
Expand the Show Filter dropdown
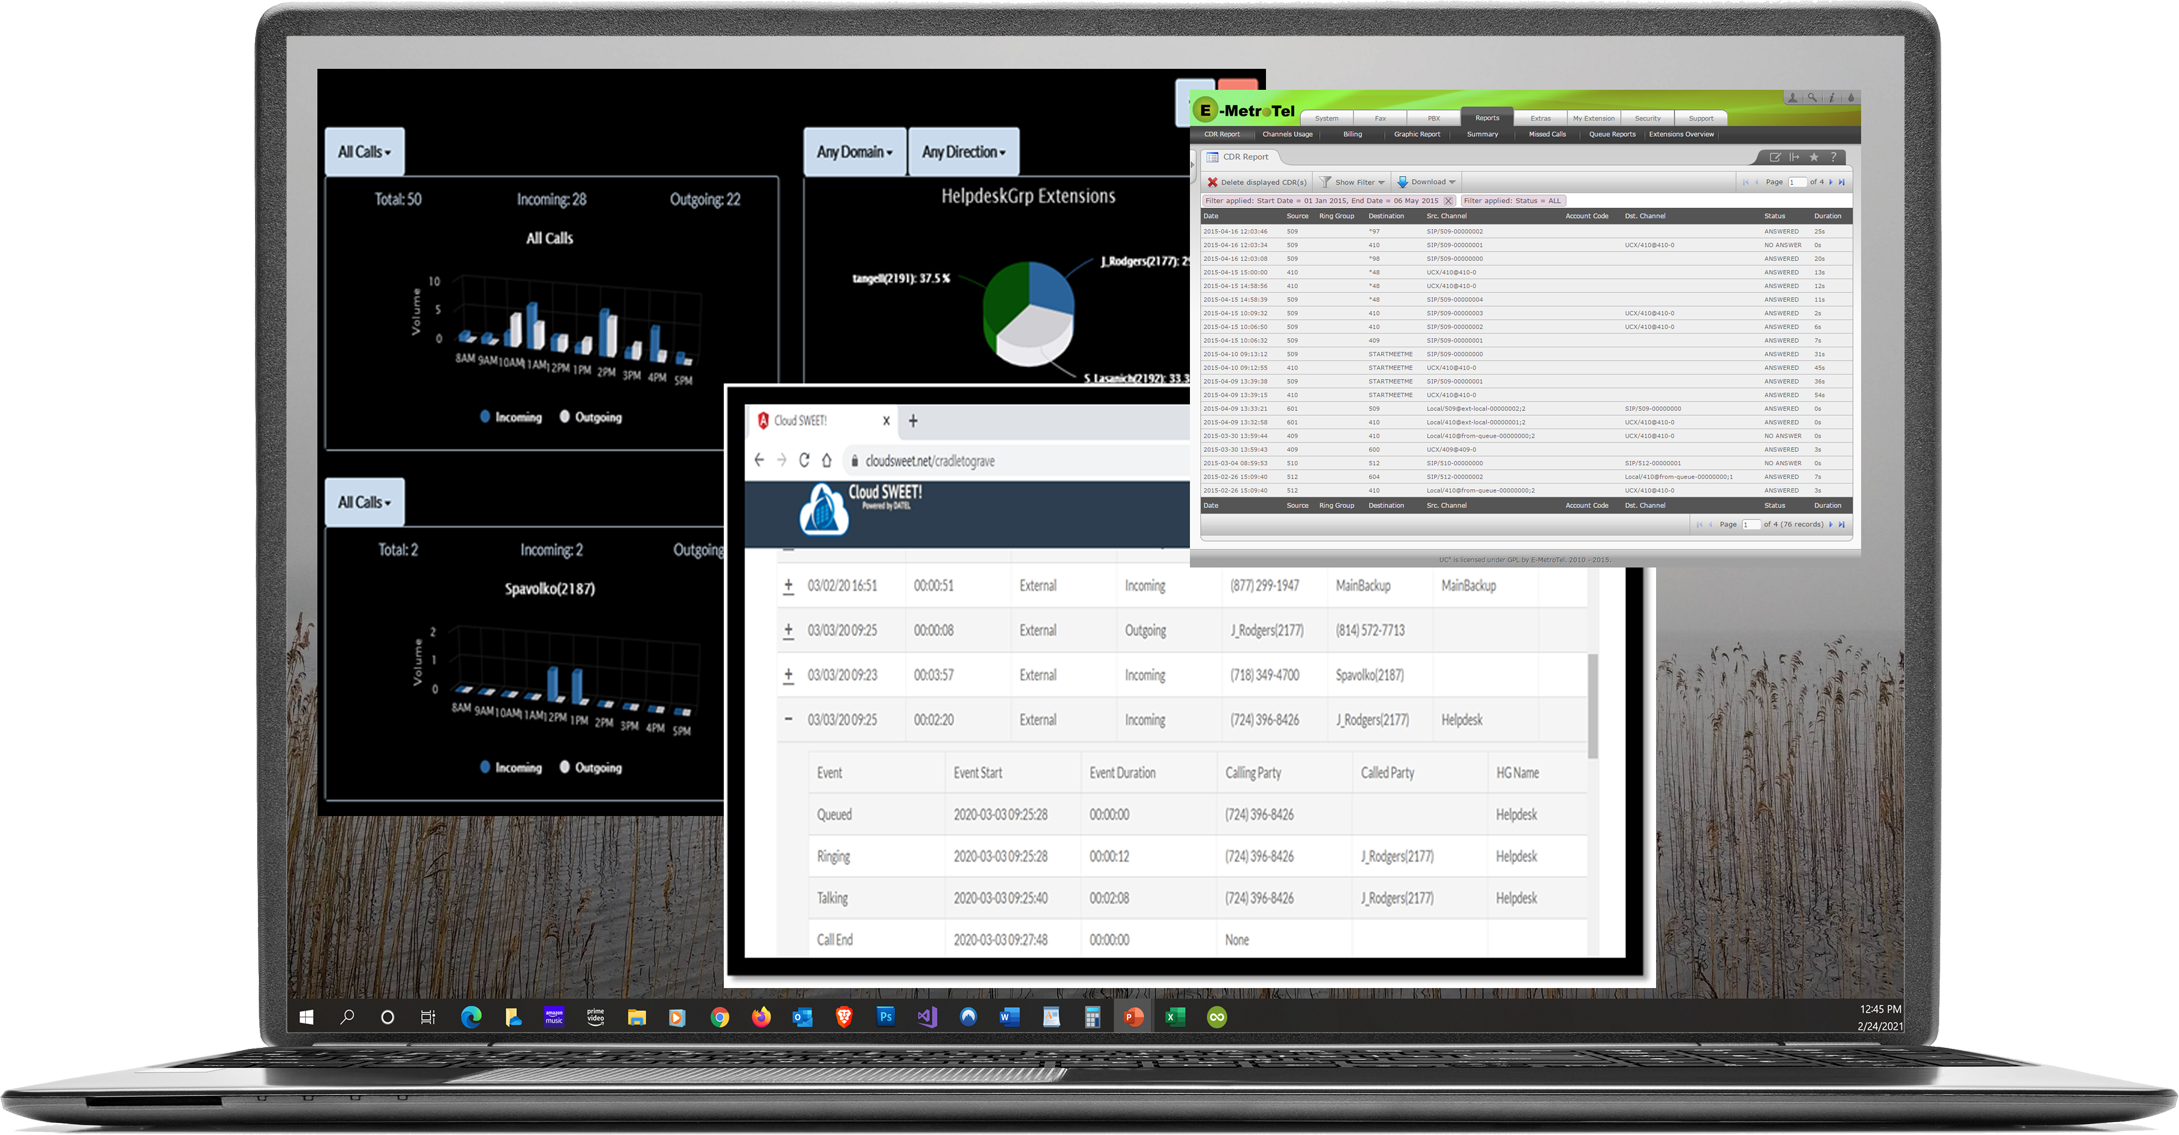pos(1353,182)
